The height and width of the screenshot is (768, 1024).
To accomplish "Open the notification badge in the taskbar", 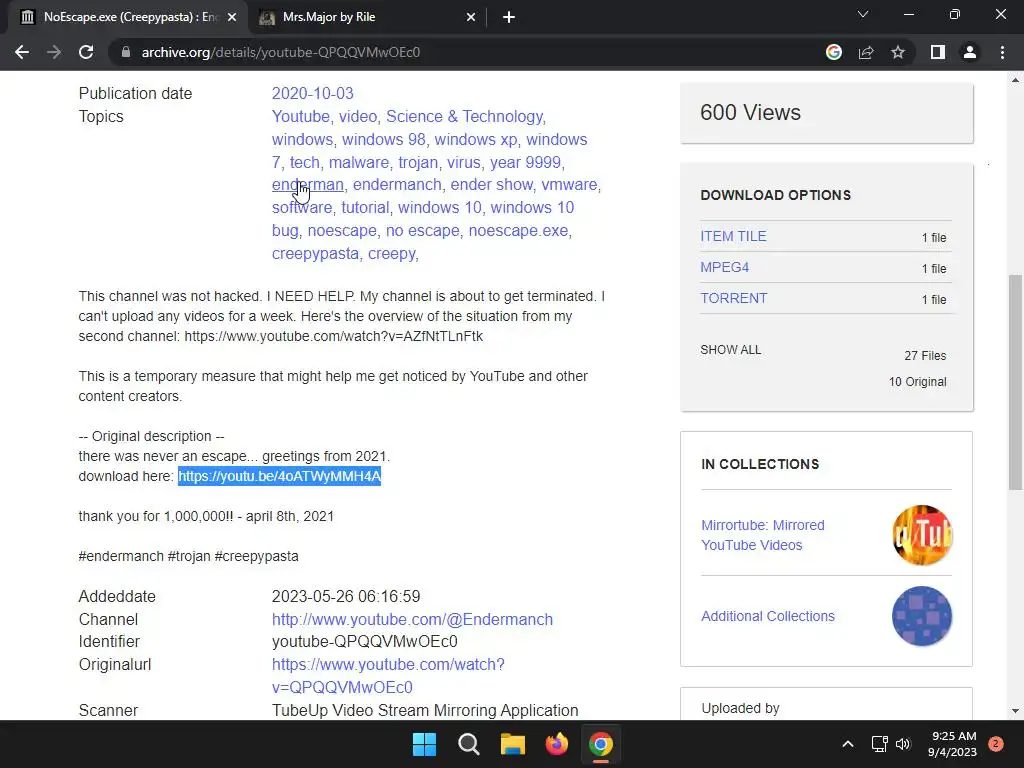I will pyautogui.click(x=996, y=744).
